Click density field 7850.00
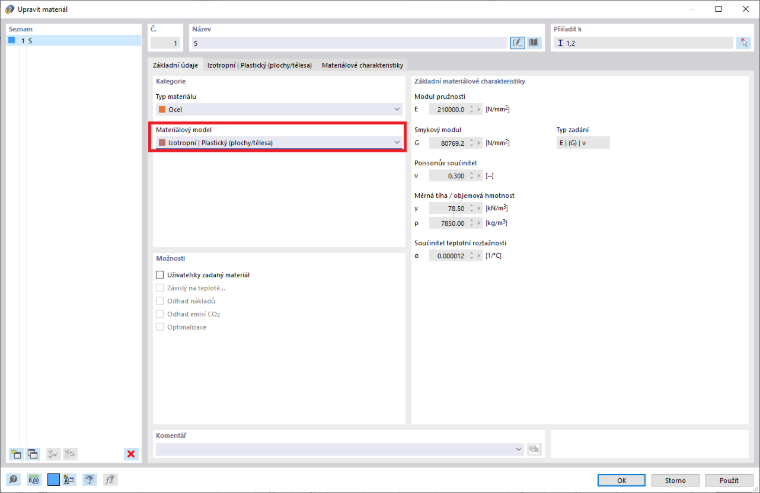The image size is (760, 493). tap(448, 223)
